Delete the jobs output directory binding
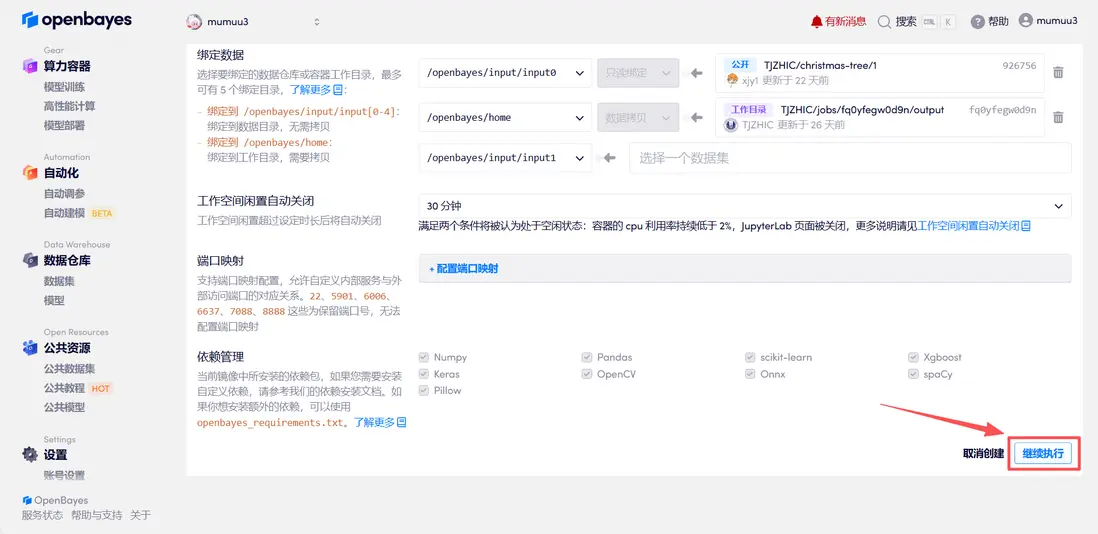 (1058, 118)
